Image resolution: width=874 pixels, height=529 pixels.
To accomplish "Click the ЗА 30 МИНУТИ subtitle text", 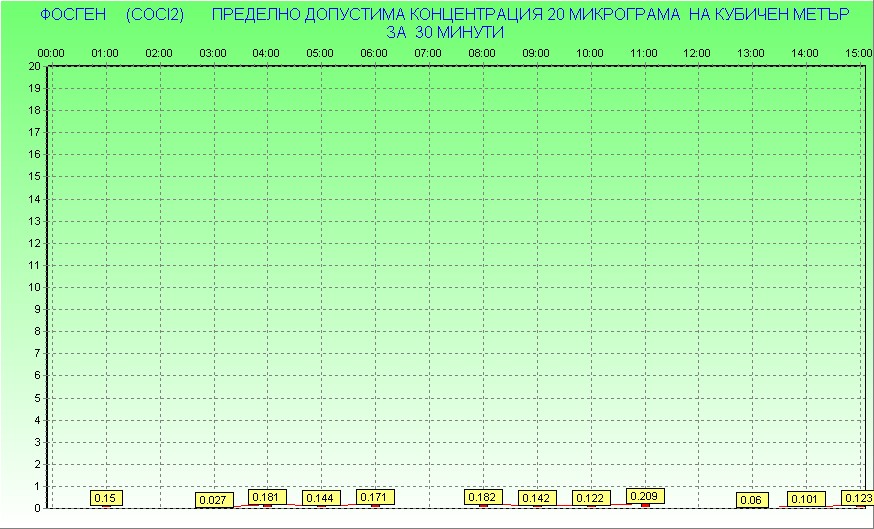I will coord(444,32).
